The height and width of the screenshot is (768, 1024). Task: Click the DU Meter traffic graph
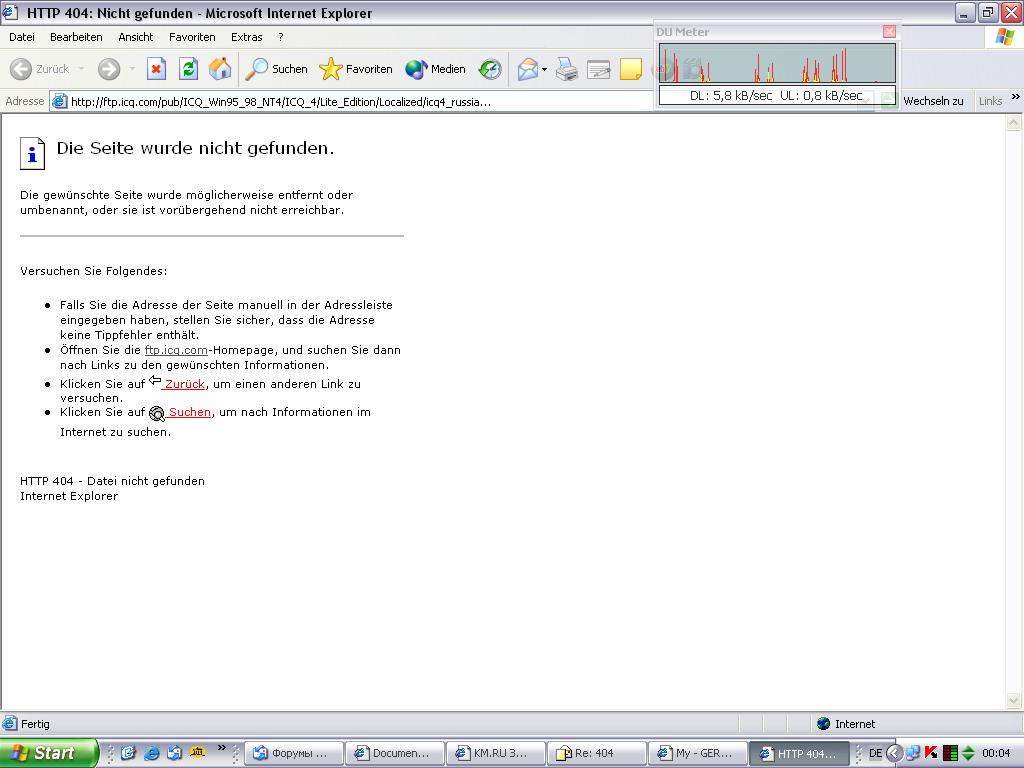pos(777,63)
